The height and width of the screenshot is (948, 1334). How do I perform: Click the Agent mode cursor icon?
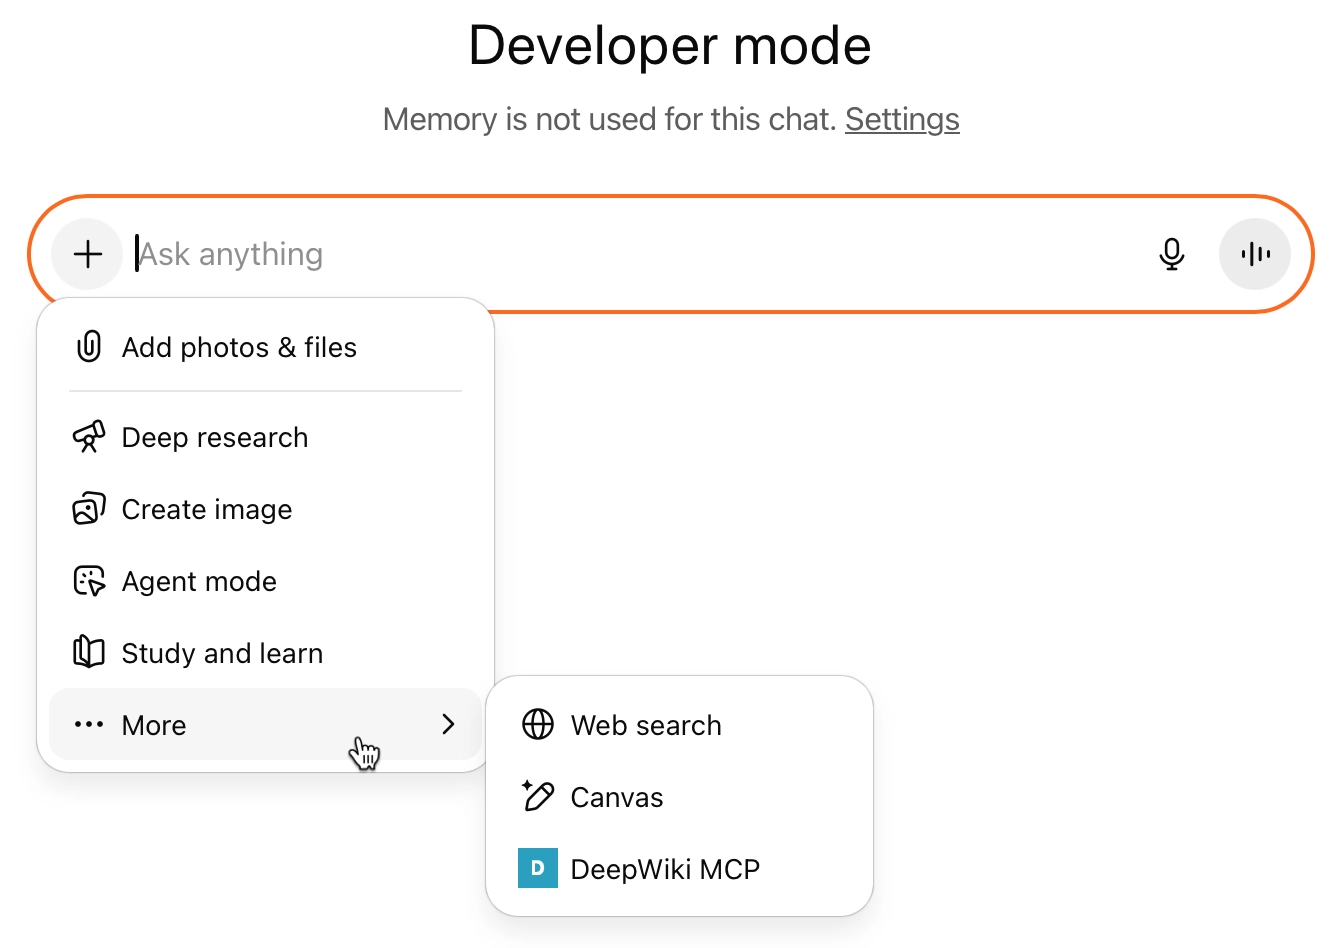[89, 581]
